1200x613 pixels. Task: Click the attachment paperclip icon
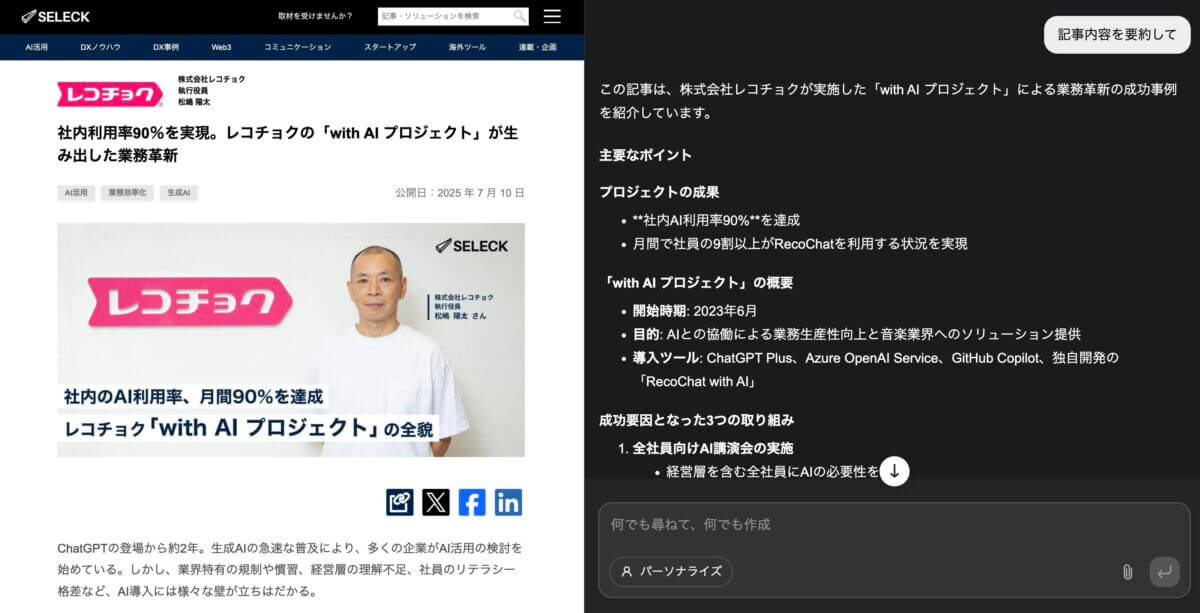(x=1127, y=572)
